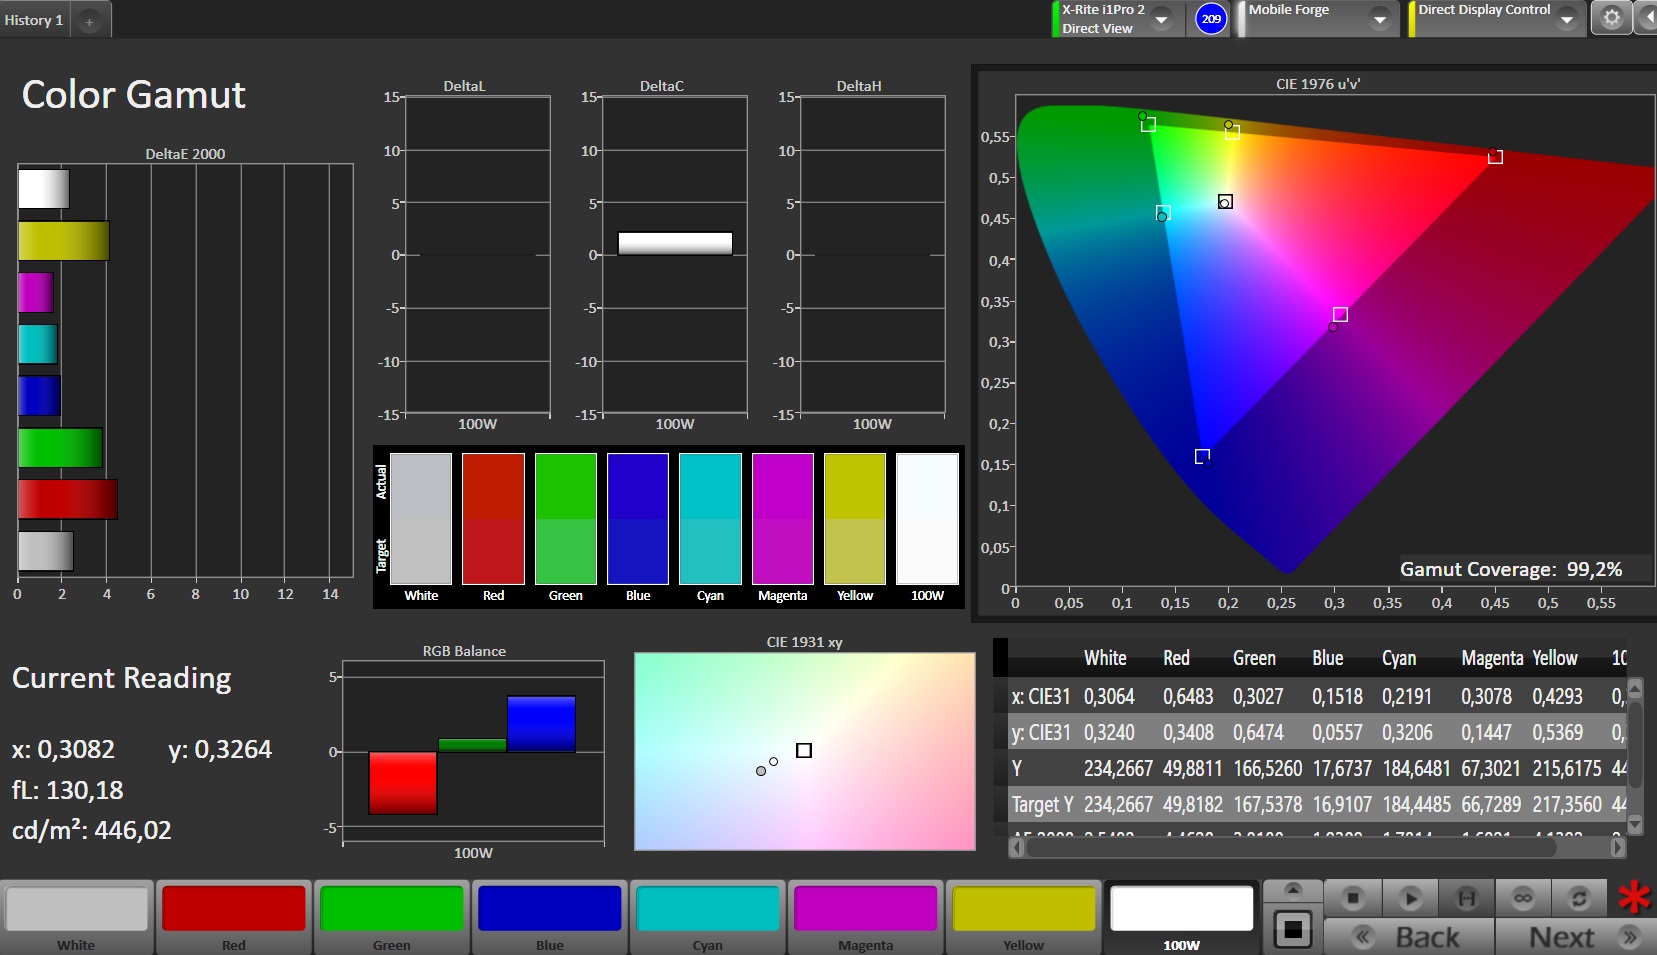Viewport: 1657px width, 955px height.
Task: Click the blue 209 meter timer circle
Action: pyautogui.click(x=1211, y=19)
